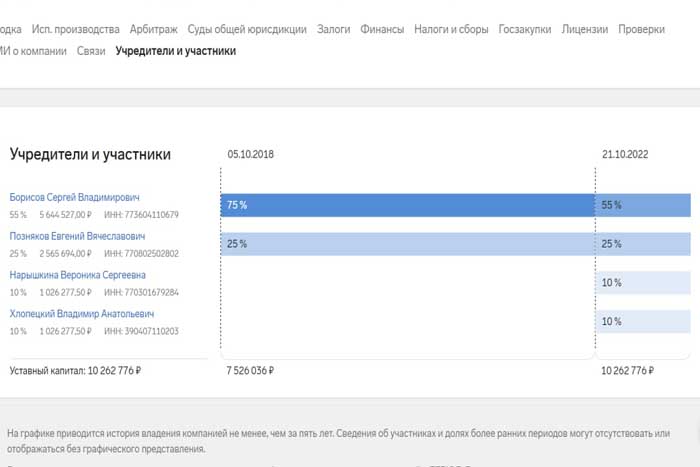The height and width of the screenshot is (467, 700).
Task: Open Нарышкина Вероника Сергеевна profile link
Action: tap(77, 275)
